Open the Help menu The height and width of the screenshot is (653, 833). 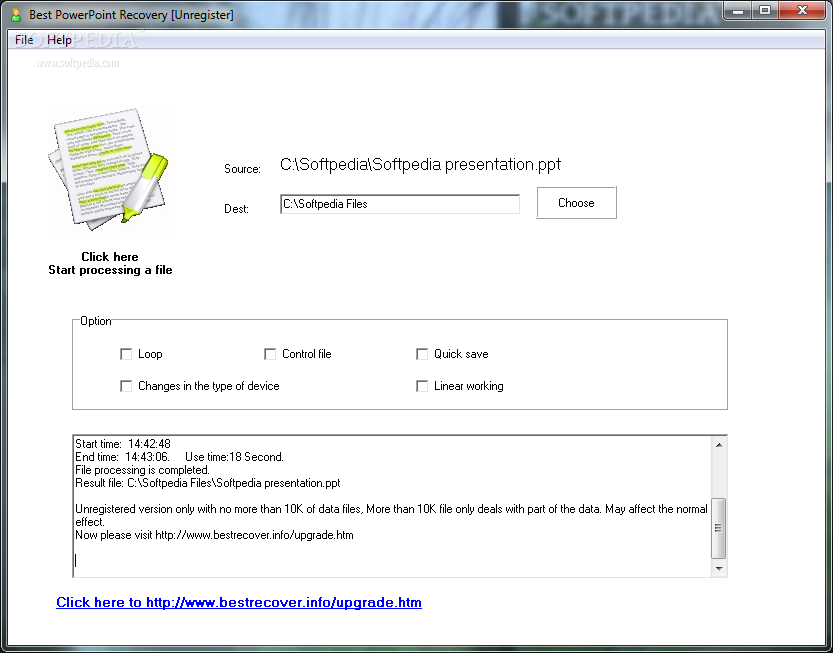(59, 40)
